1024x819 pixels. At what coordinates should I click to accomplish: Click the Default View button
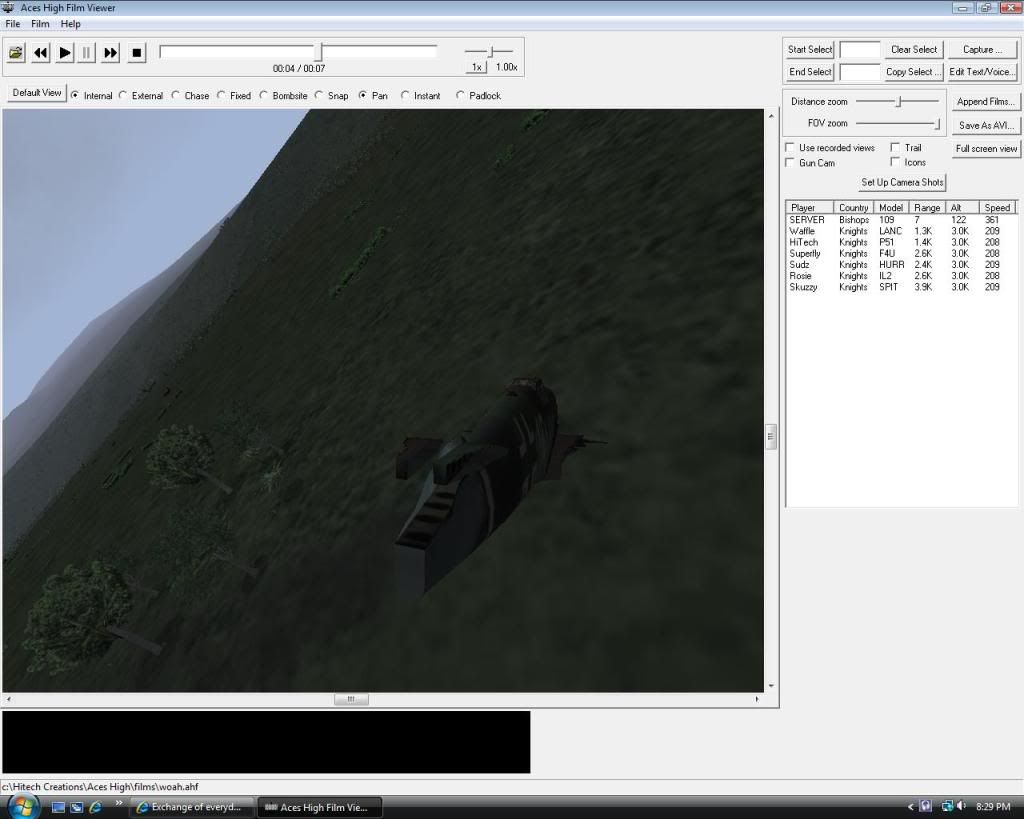coord(37,93)
